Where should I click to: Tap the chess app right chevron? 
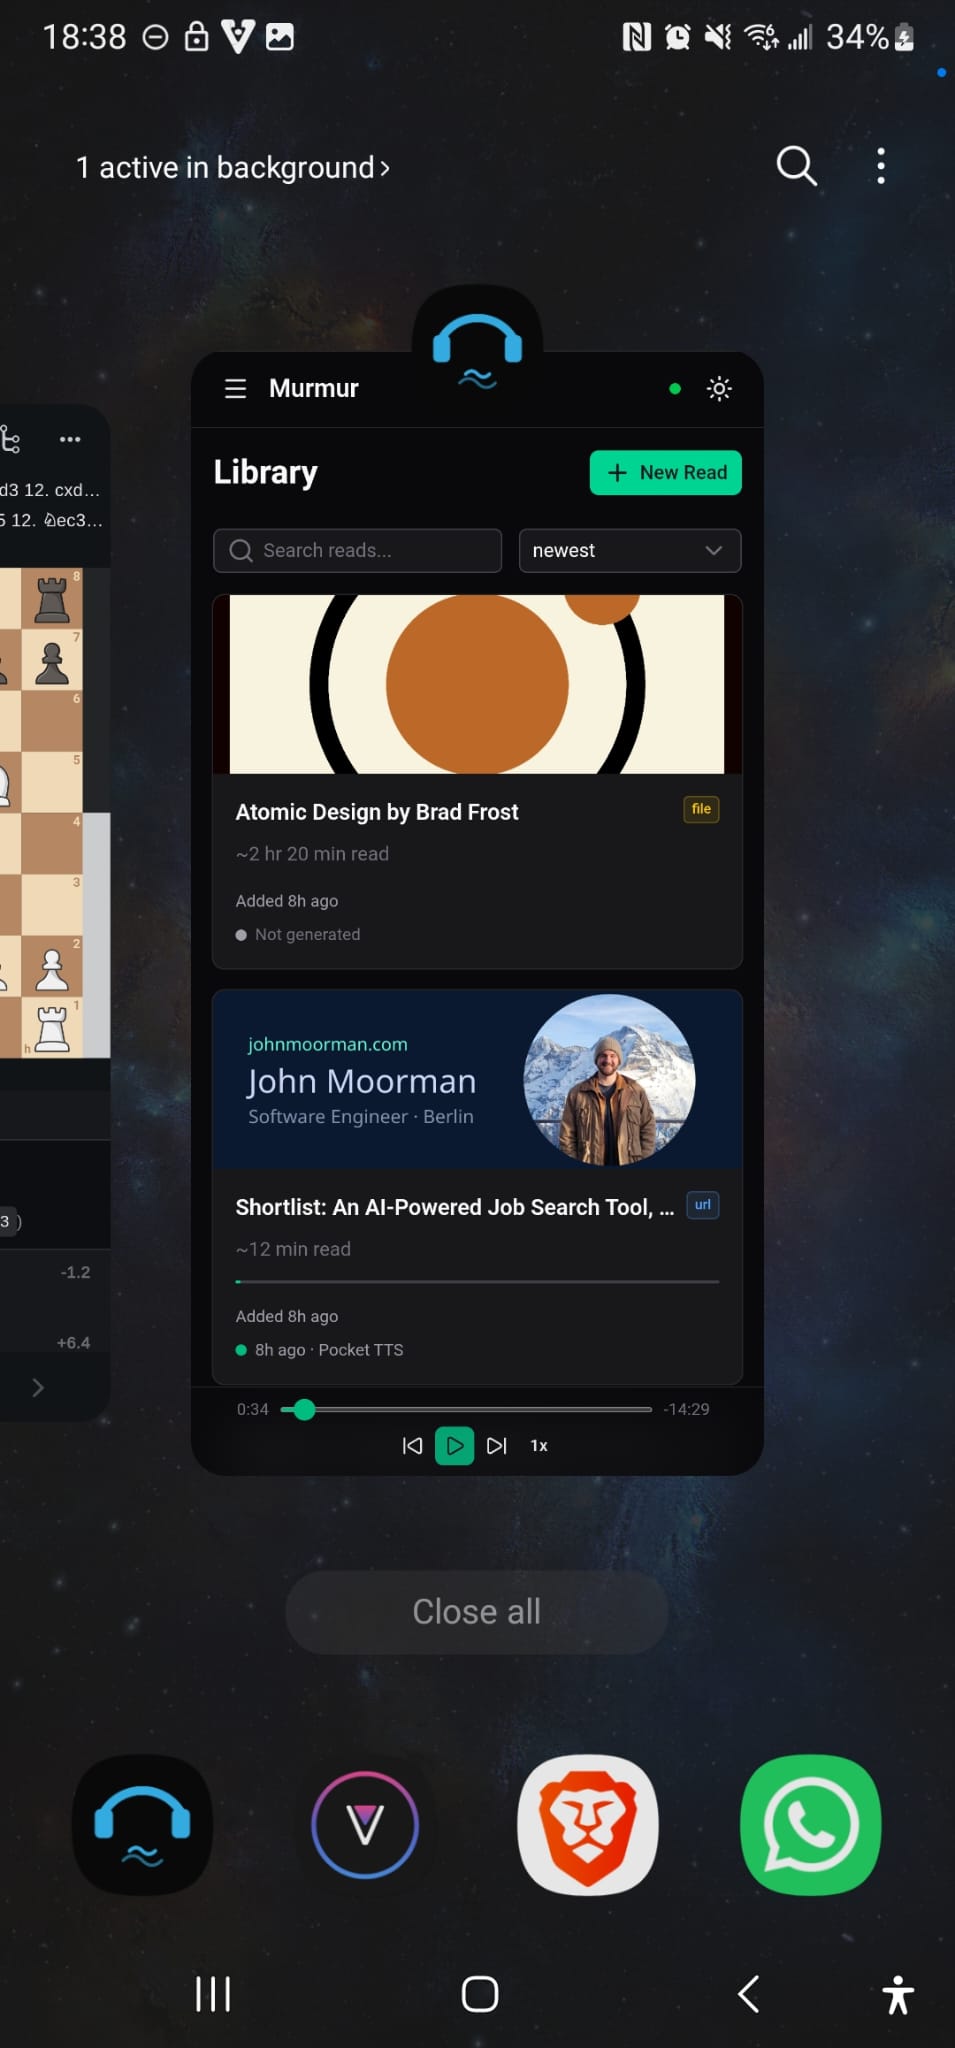pos(38,1387)
